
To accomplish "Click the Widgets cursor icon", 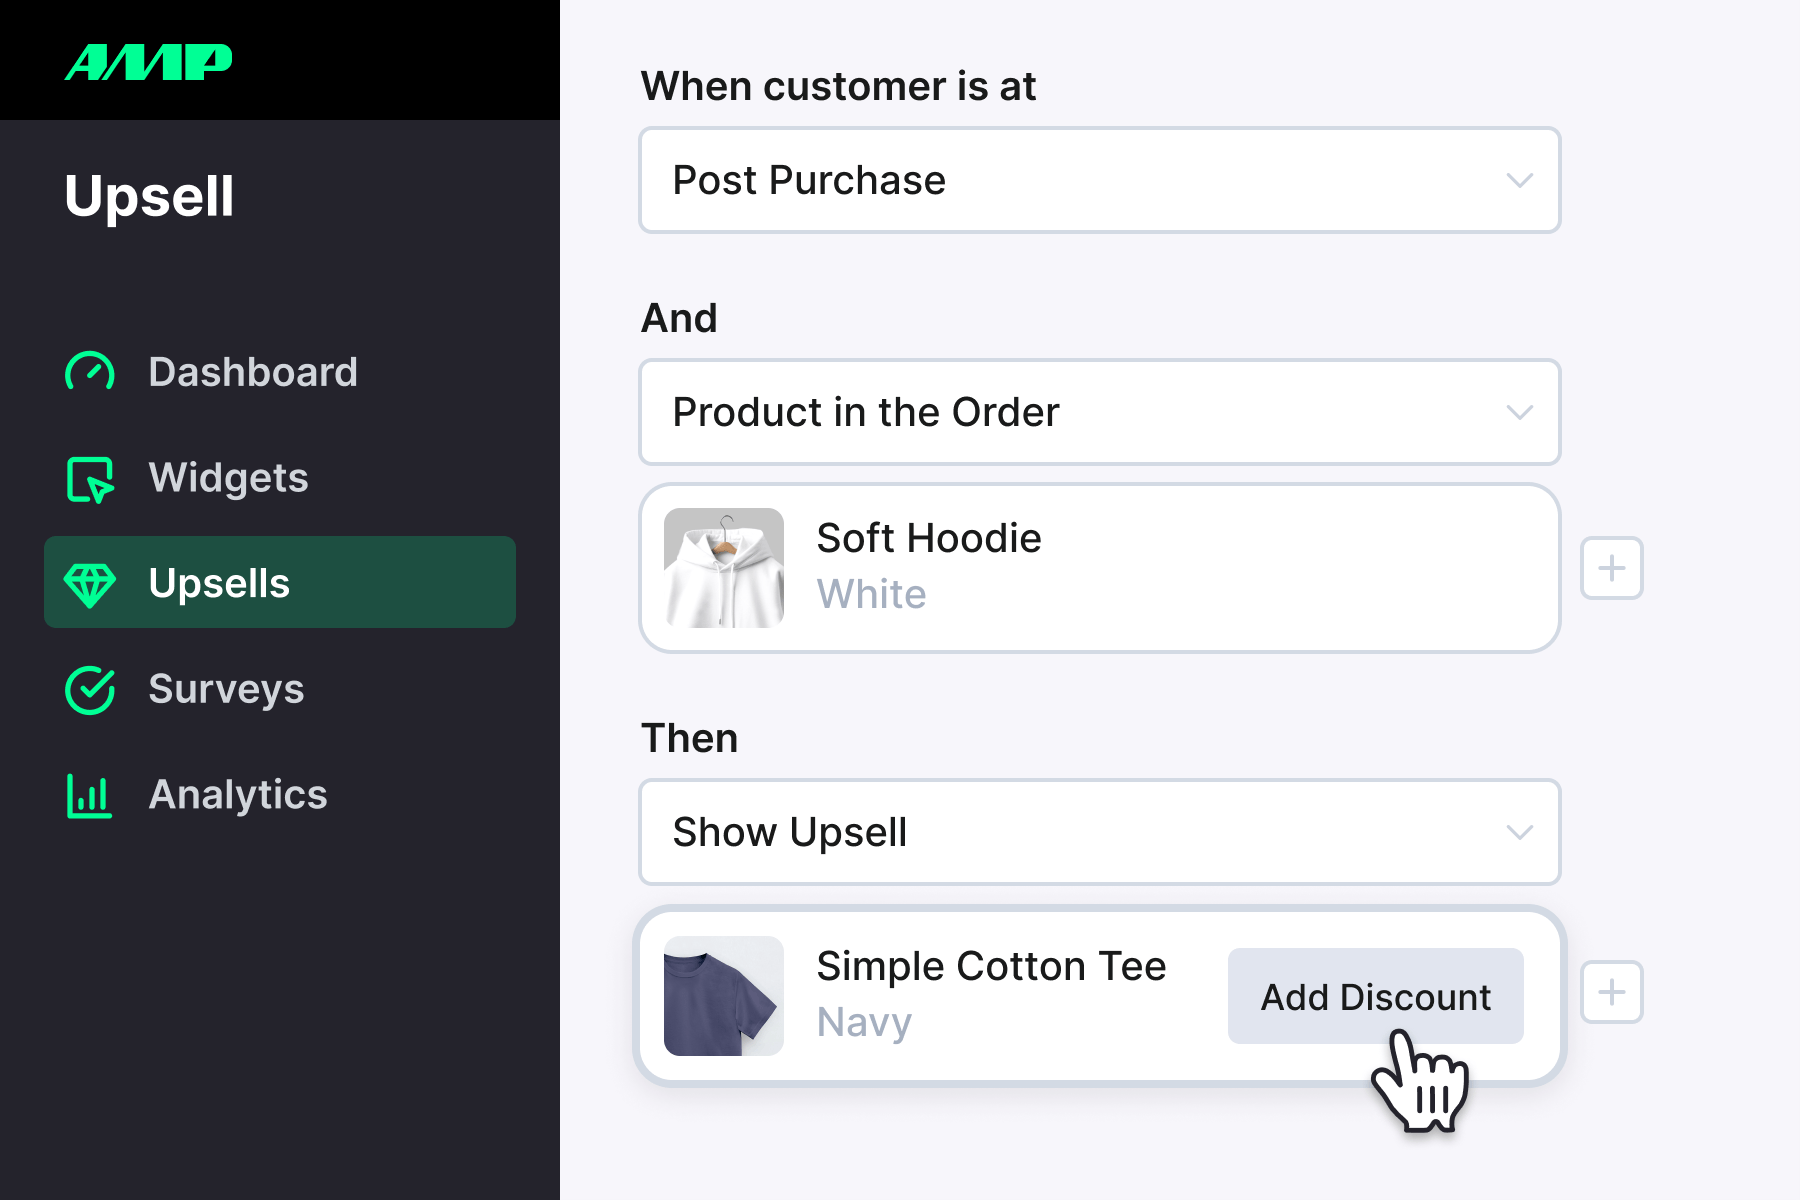I will 89,479.
